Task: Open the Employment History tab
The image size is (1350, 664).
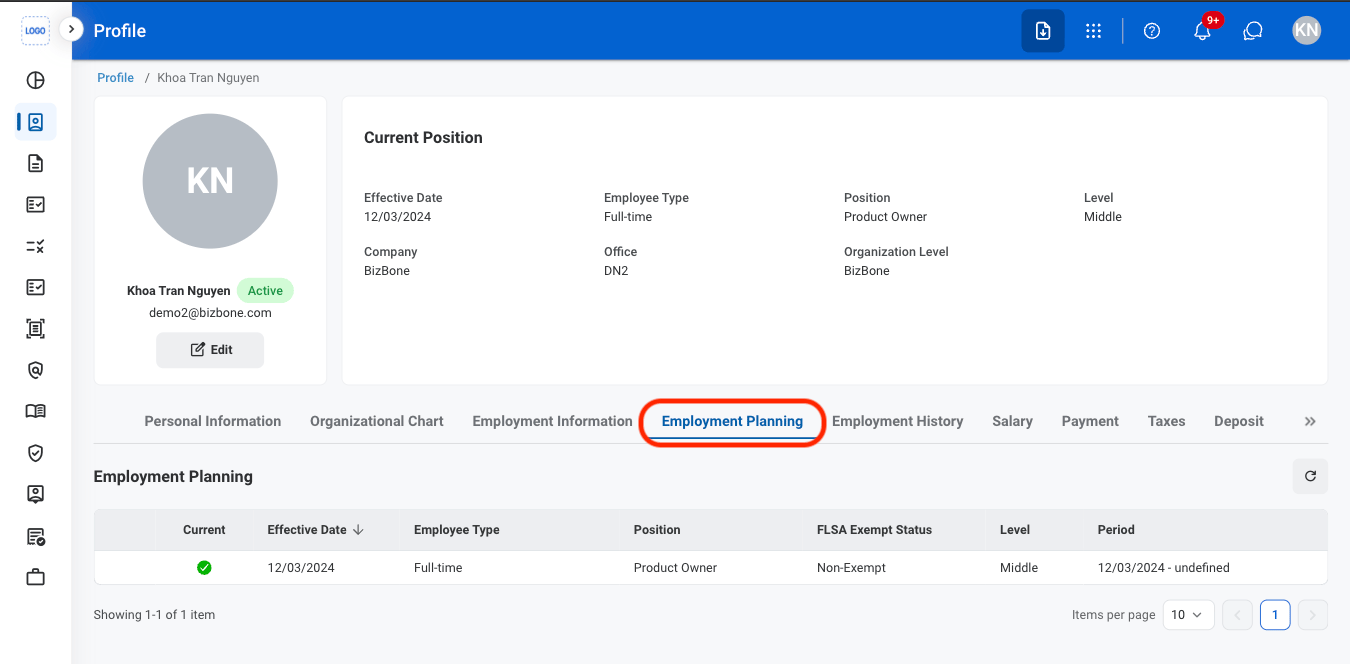Action: point(898,421)
